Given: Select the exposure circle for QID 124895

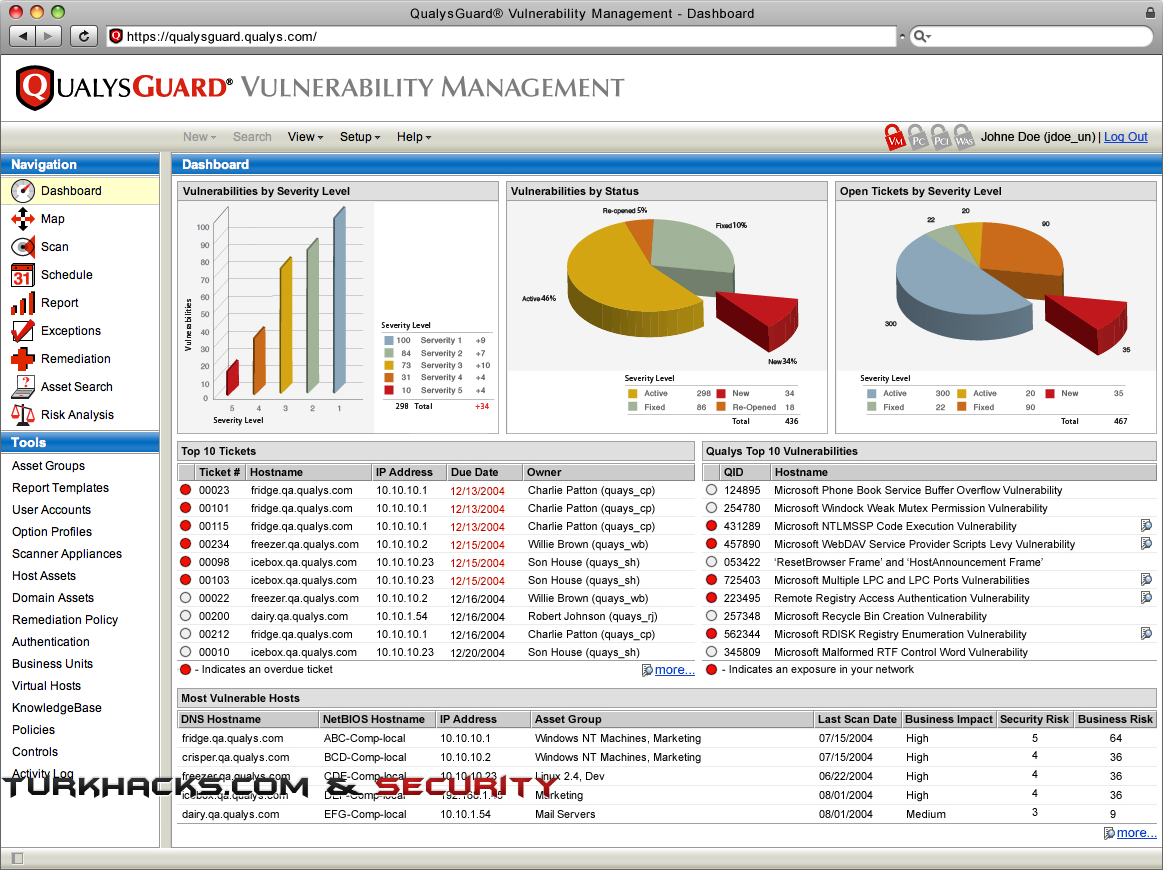Looking at the screenshot, I should pos(711,490).
